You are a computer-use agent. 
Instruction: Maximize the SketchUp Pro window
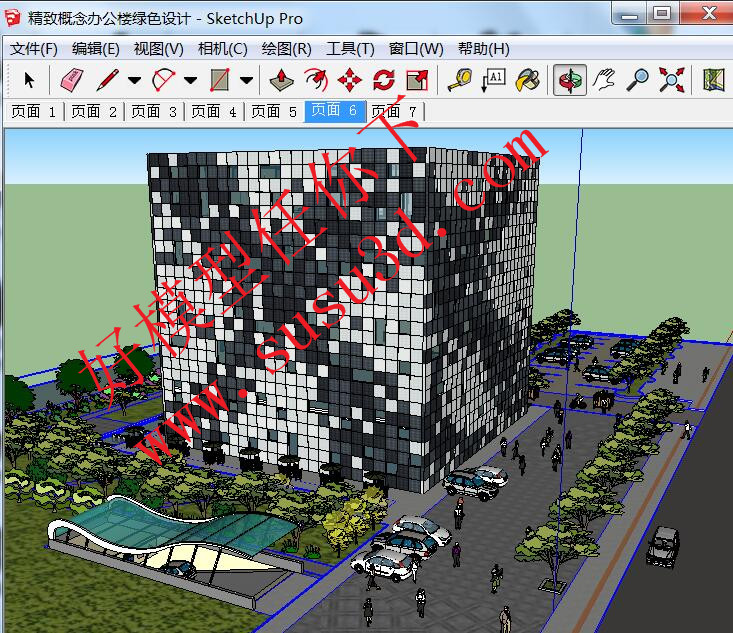[662, 13]
